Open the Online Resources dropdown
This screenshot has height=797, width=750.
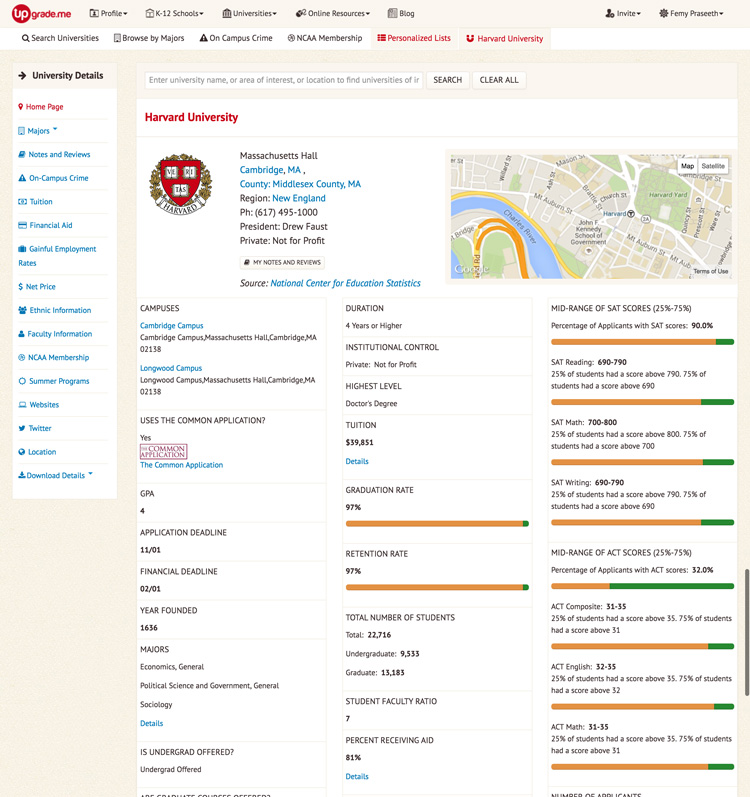[x=333, y=14]
